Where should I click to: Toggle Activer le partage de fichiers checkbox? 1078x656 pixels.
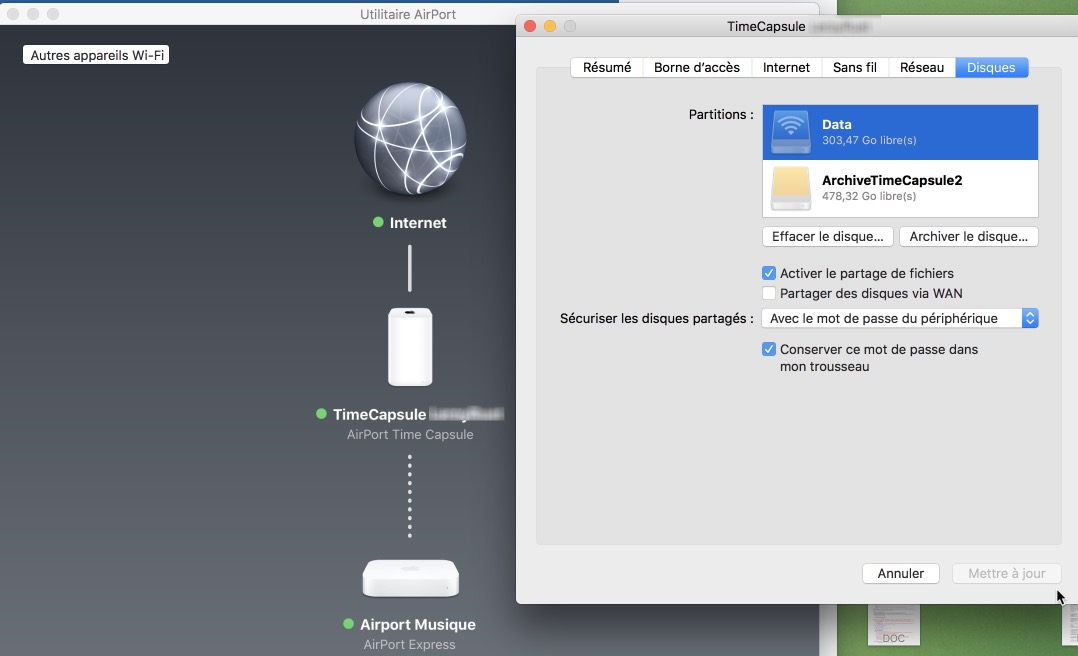click(x=769, y=273)
